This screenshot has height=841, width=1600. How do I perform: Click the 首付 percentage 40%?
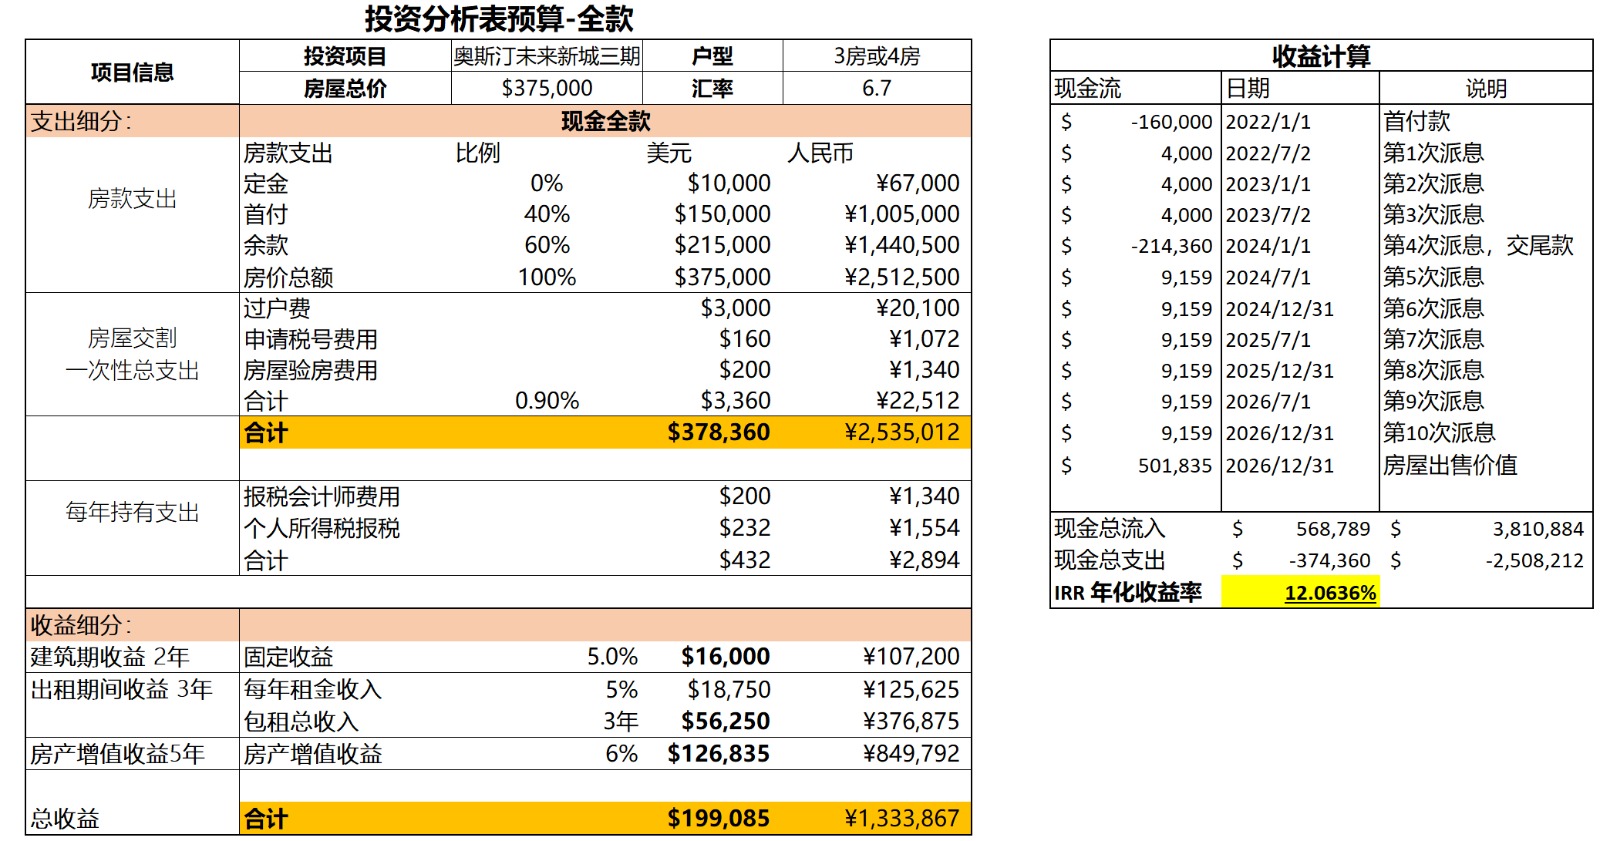tap(547, 215)
